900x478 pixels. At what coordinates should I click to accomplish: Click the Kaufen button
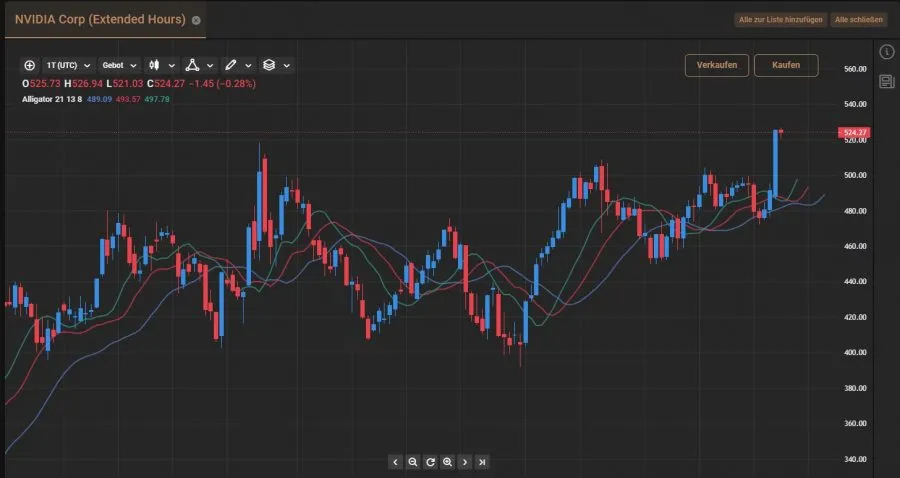[x=786, y=65]
